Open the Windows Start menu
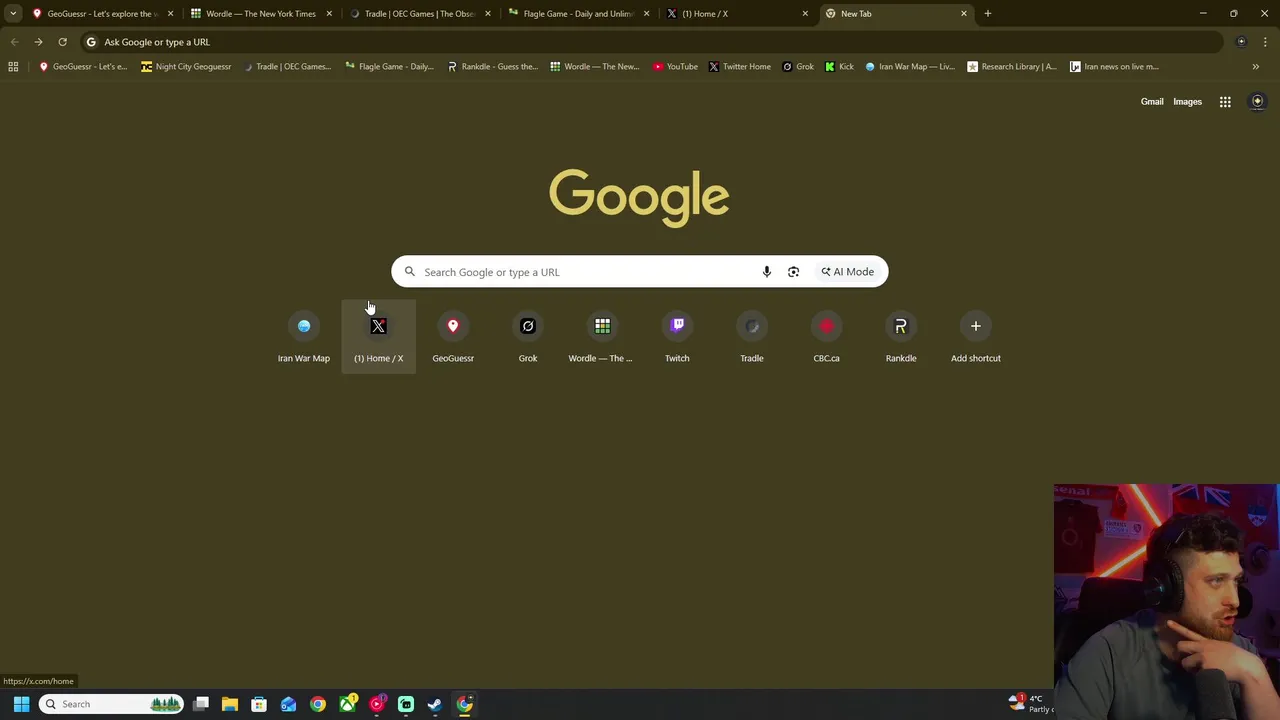This screenshot has height=720, width=1280. click(21, 704)
